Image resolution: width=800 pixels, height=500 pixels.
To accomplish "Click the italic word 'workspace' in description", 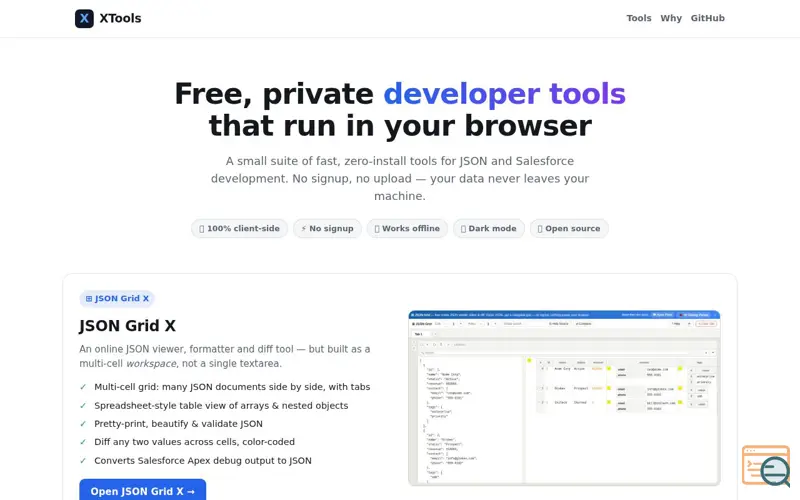I will click(x=151, y=364).
